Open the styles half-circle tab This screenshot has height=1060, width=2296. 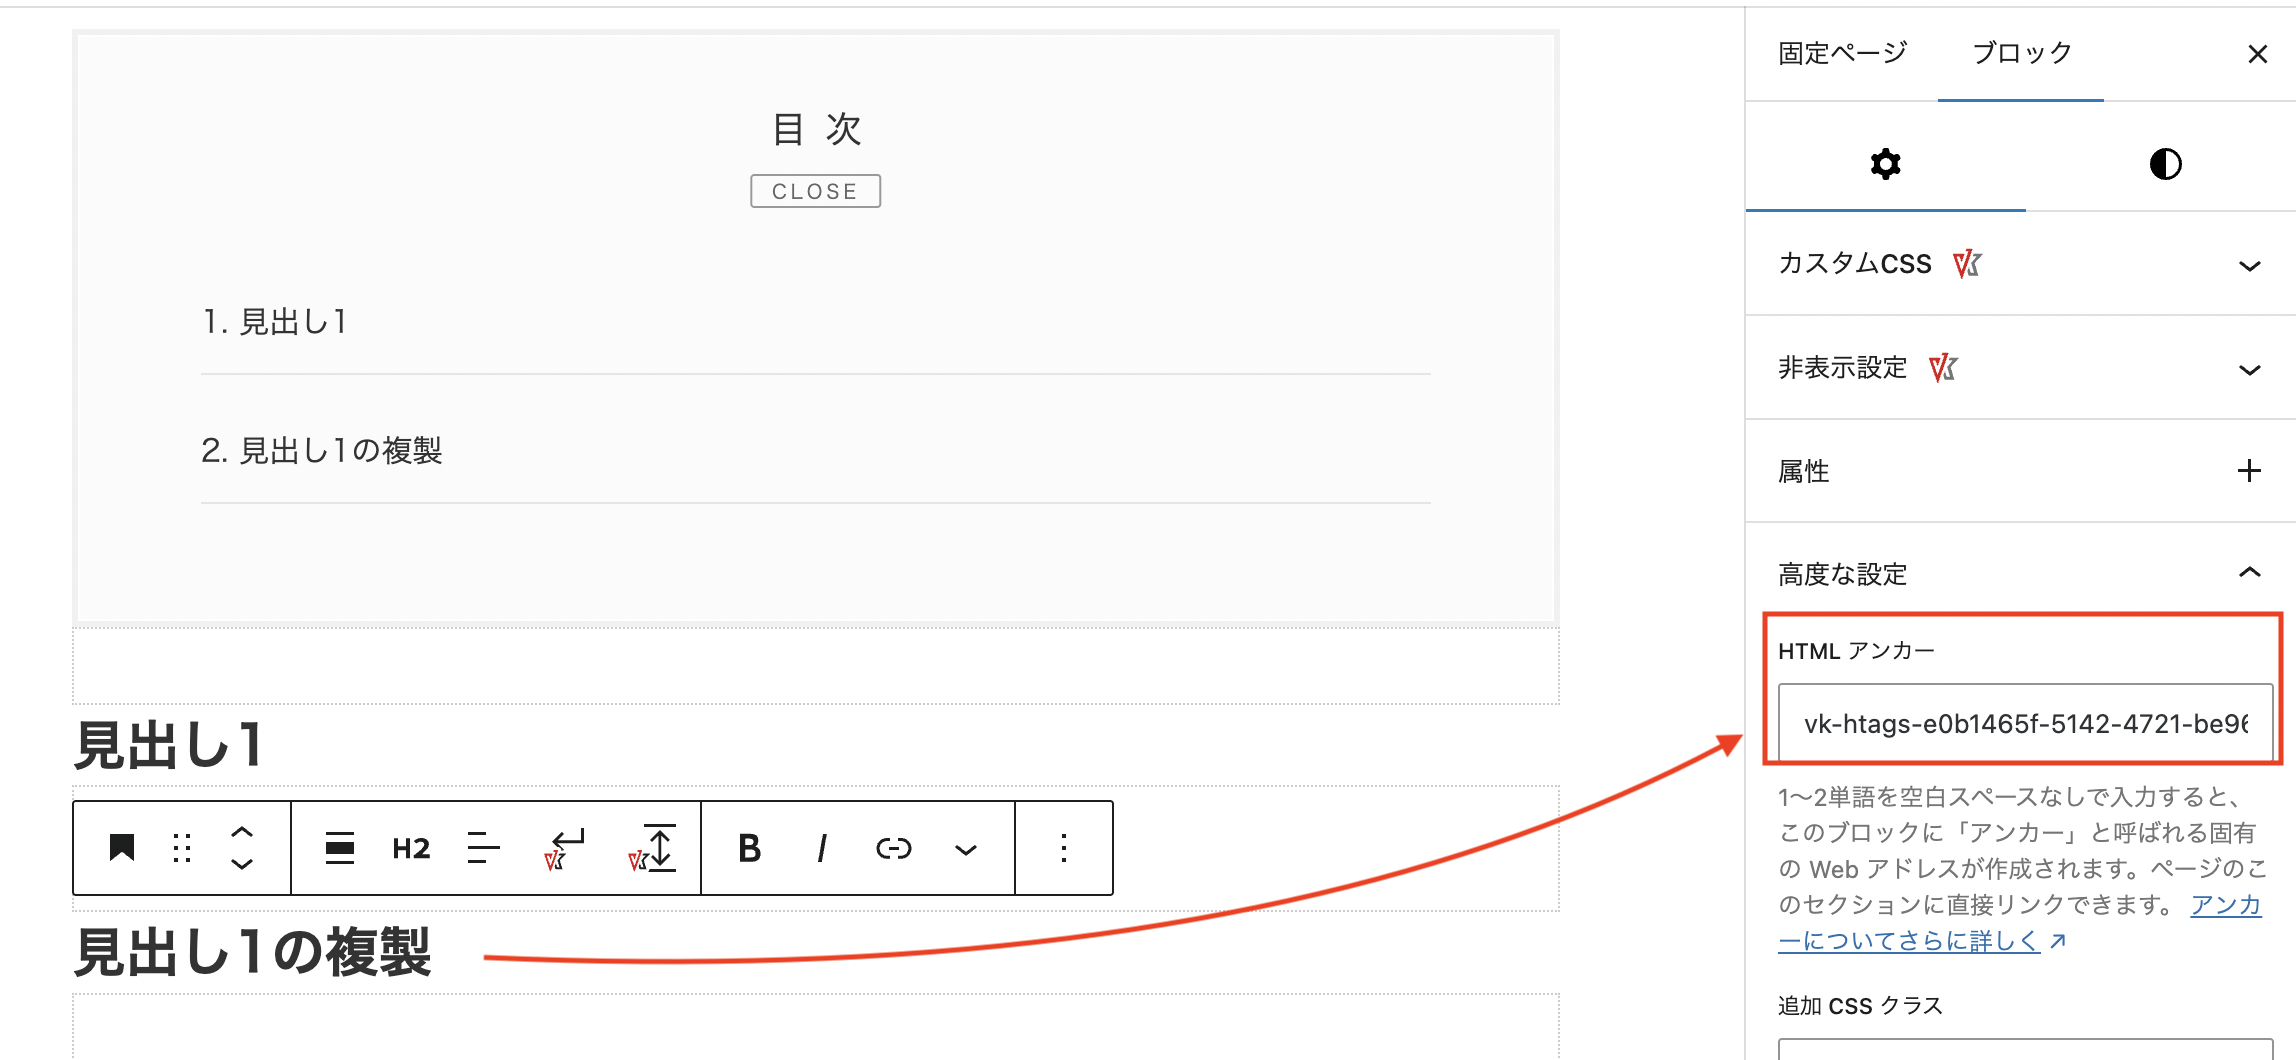point(2165,164)
